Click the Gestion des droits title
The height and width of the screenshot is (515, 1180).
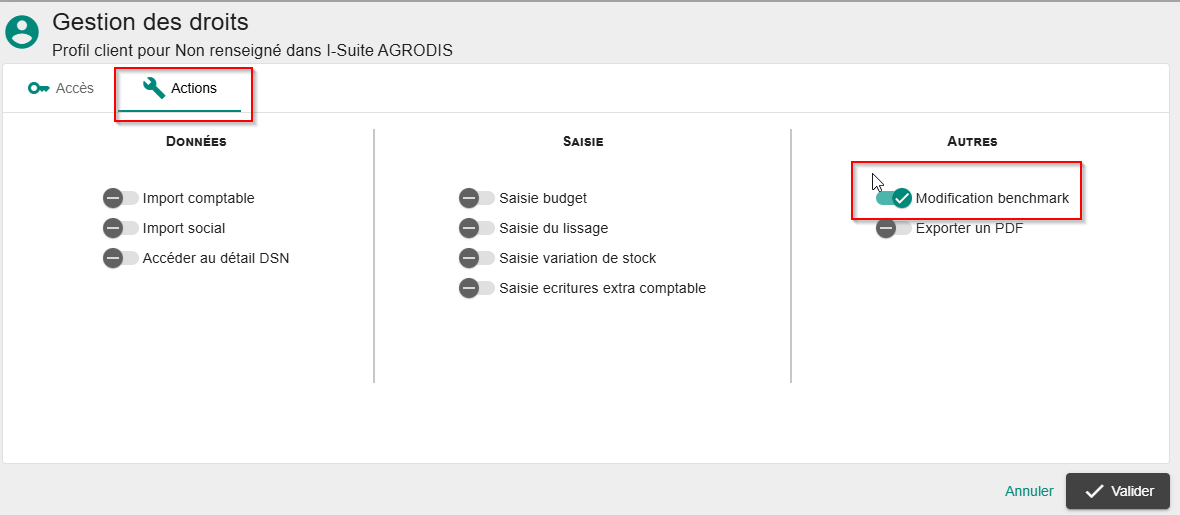150,21
